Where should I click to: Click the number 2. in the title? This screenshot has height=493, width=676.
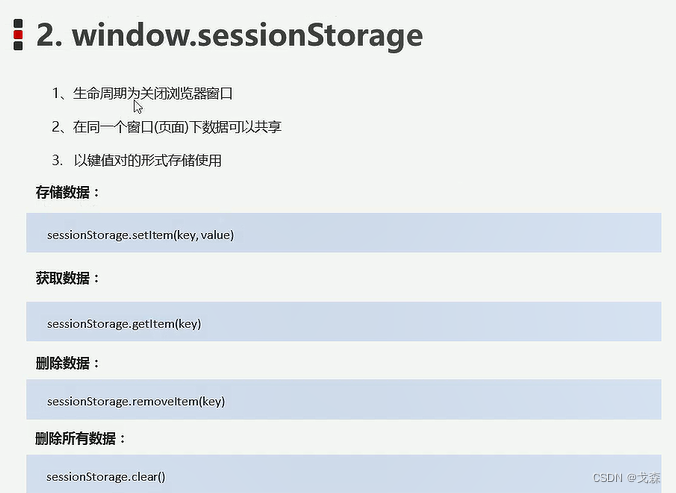(50, 35)
